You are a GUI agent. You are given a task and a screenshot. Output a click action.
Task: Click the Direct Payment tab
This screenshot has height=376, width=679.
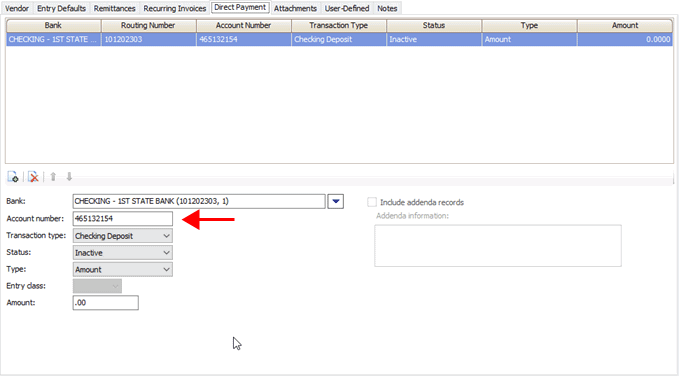[240, 7]
